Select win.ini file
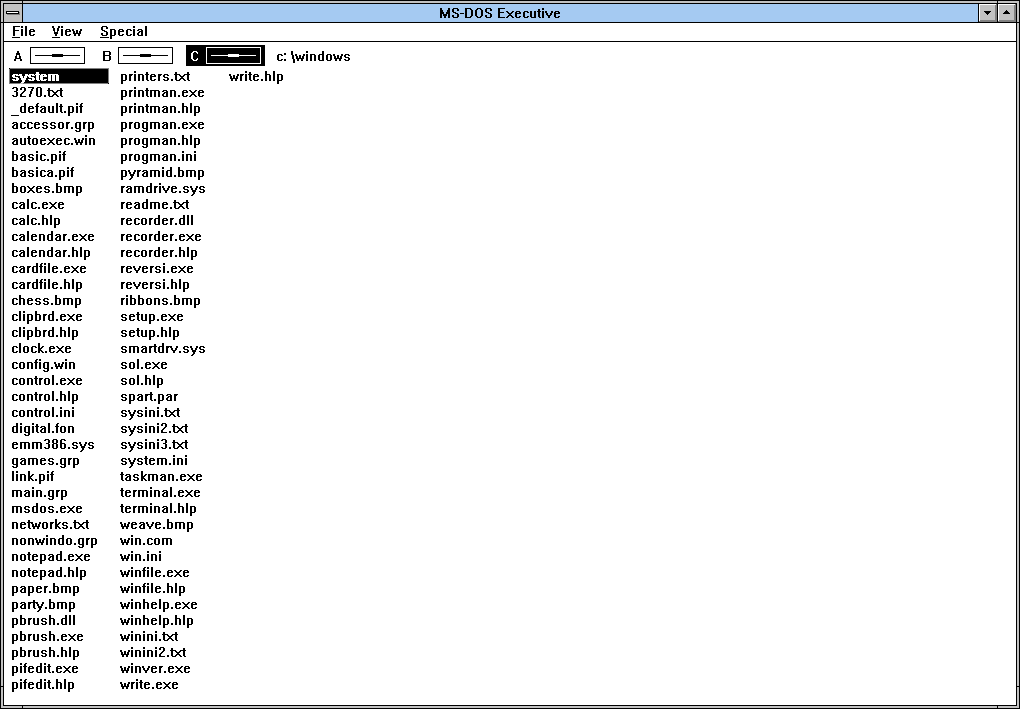The height and width of the screenshot is (709, 1020). [141, 557]
